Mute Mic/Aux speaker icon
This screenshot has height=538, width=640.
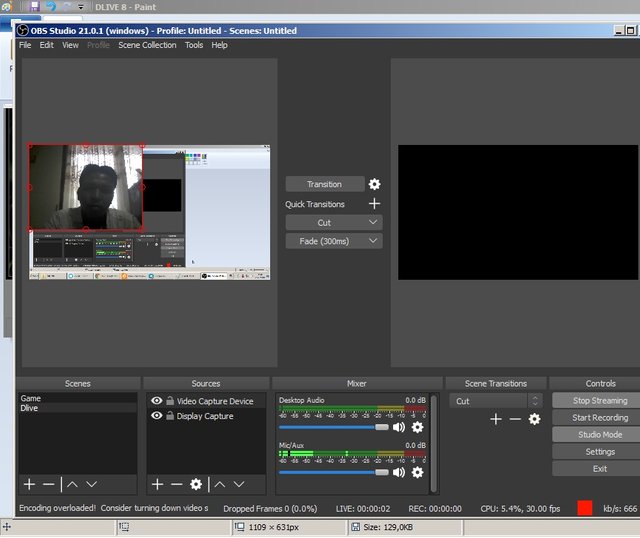(x=399, y=472)
